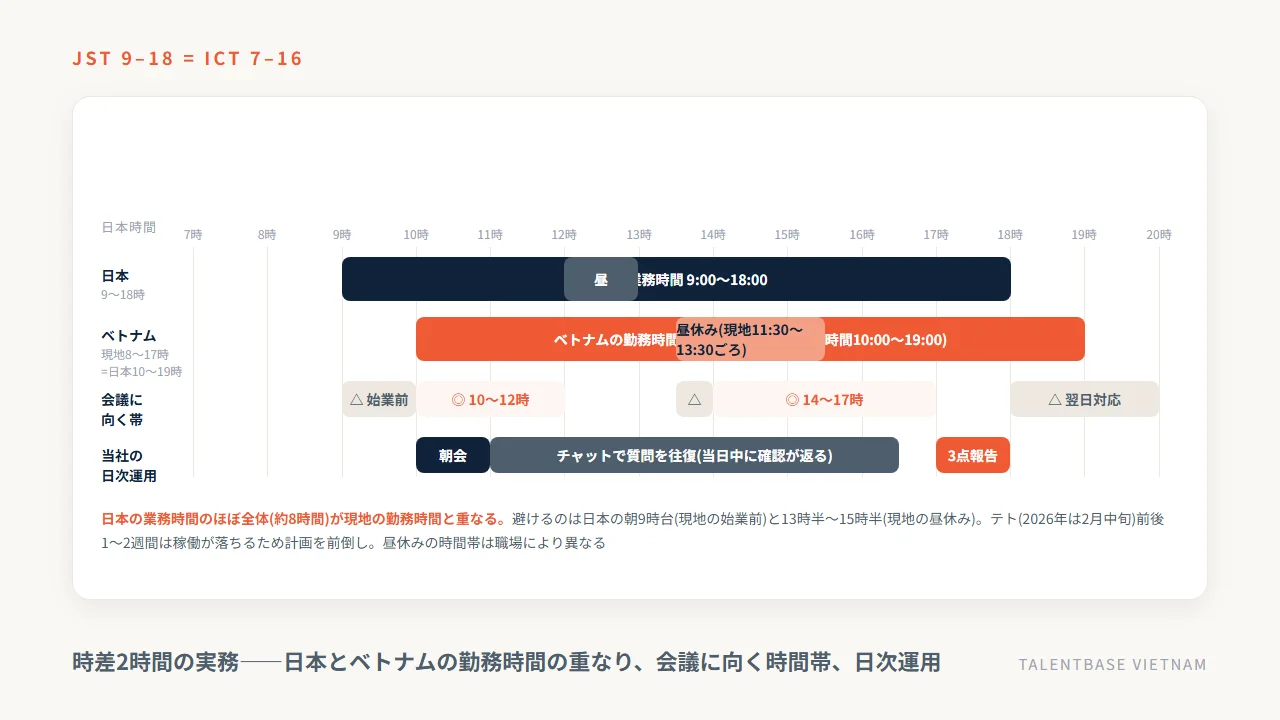Click the 昼休み(現地11:30〜13:30ごろ) block
The width and height of the screenshot is (1280, 720).
[750, 339]
